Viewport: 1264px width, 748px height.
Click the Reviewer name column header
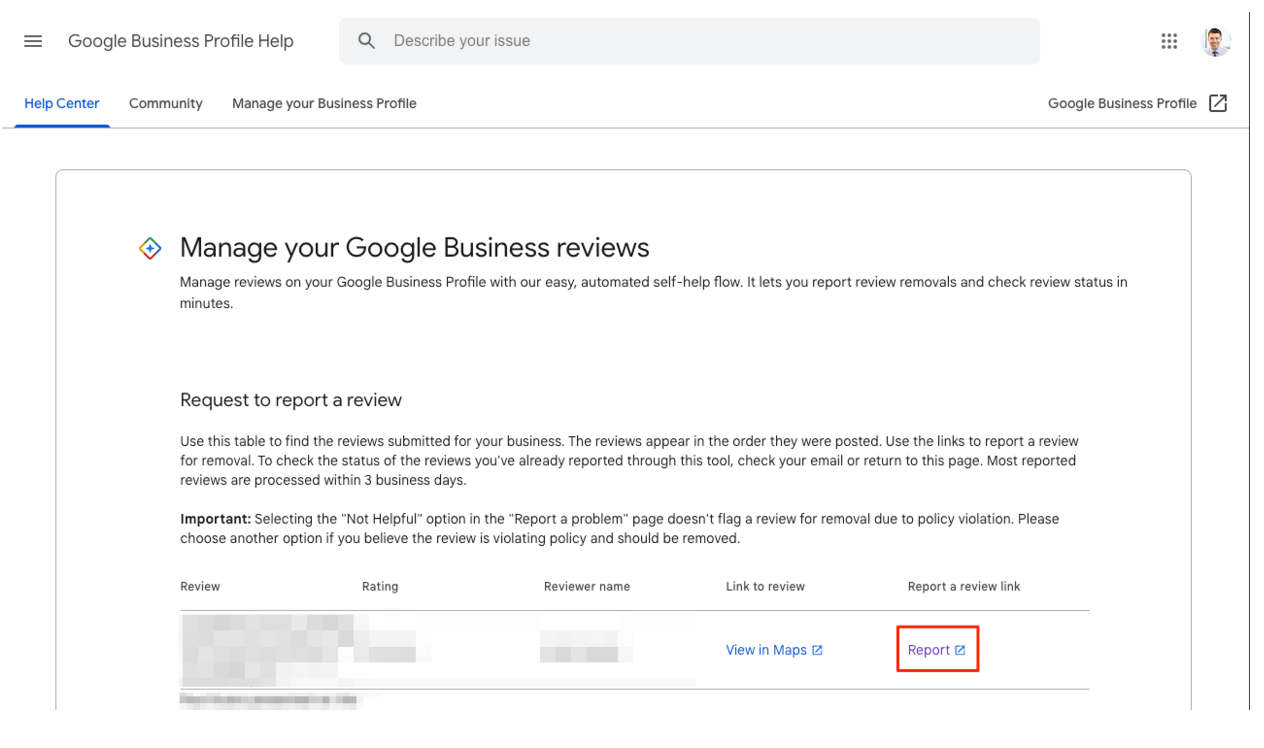(x=587, y=587)
